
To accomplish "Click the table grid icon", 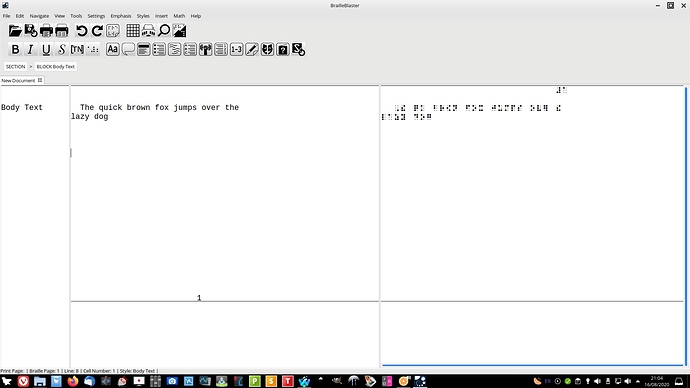I will coord(132,31).
